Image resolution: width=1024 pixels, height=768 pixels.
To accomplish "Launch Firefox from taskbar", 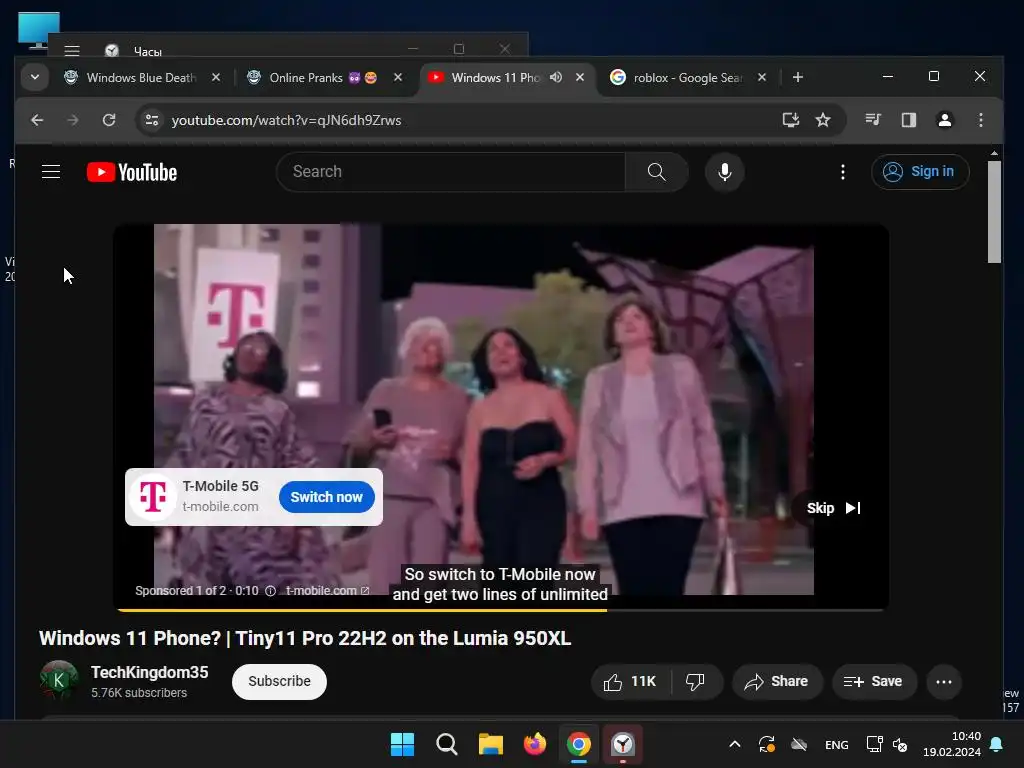I will tap(535, 744).
